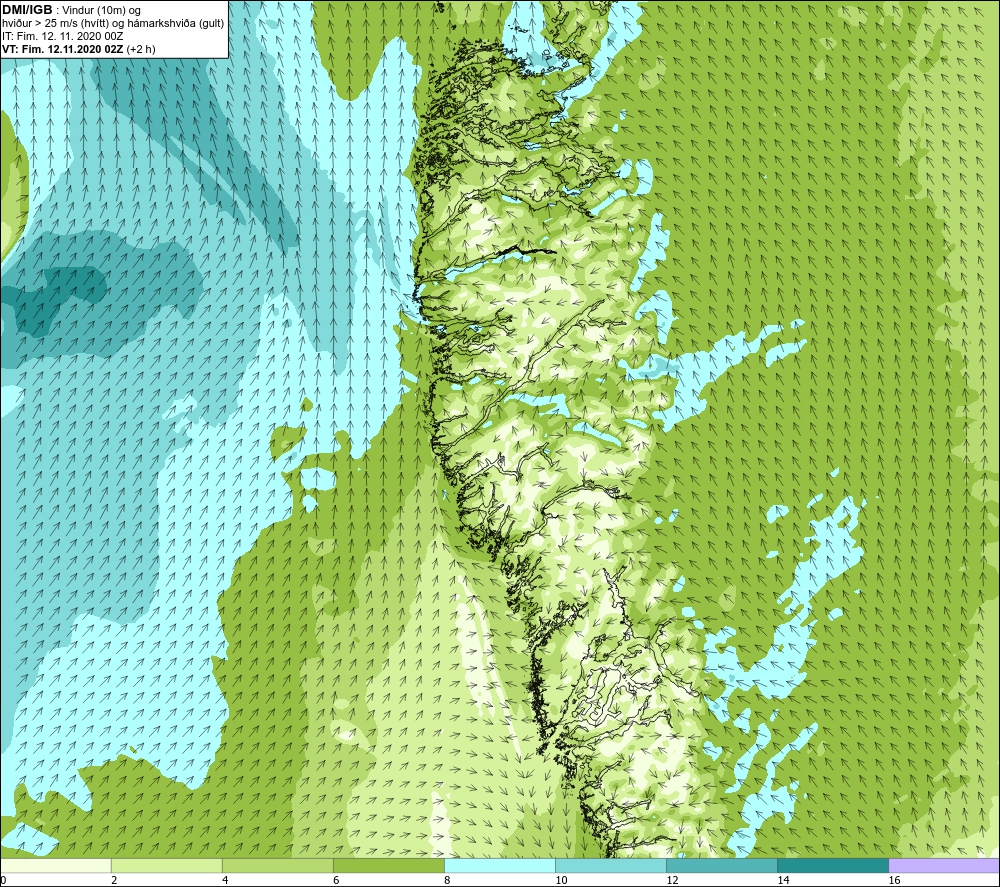Click the 6–8 m/s dark green legend swatch
This screenshot has height=887, width=1000.
coord(389,866)
